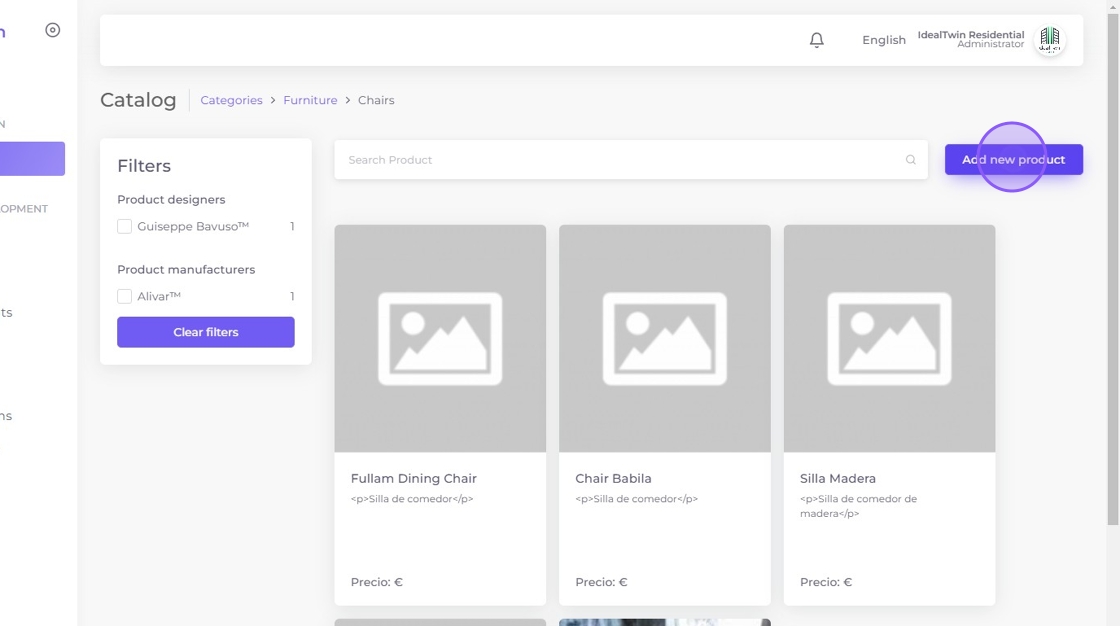The image size is (1120, 626).
Task: Tick the Guiseppe Bavuso designer checkbox
Action: pos(125,227)
